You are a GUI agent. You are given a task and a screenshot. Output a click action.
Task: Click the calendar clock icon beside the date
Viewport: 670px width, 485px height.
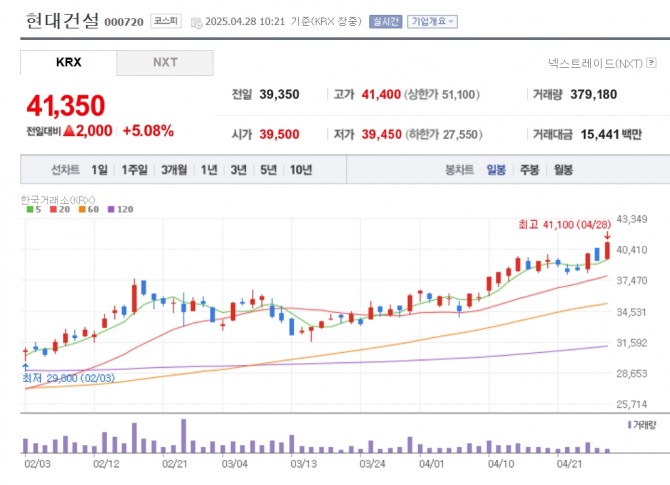[197, 23]
